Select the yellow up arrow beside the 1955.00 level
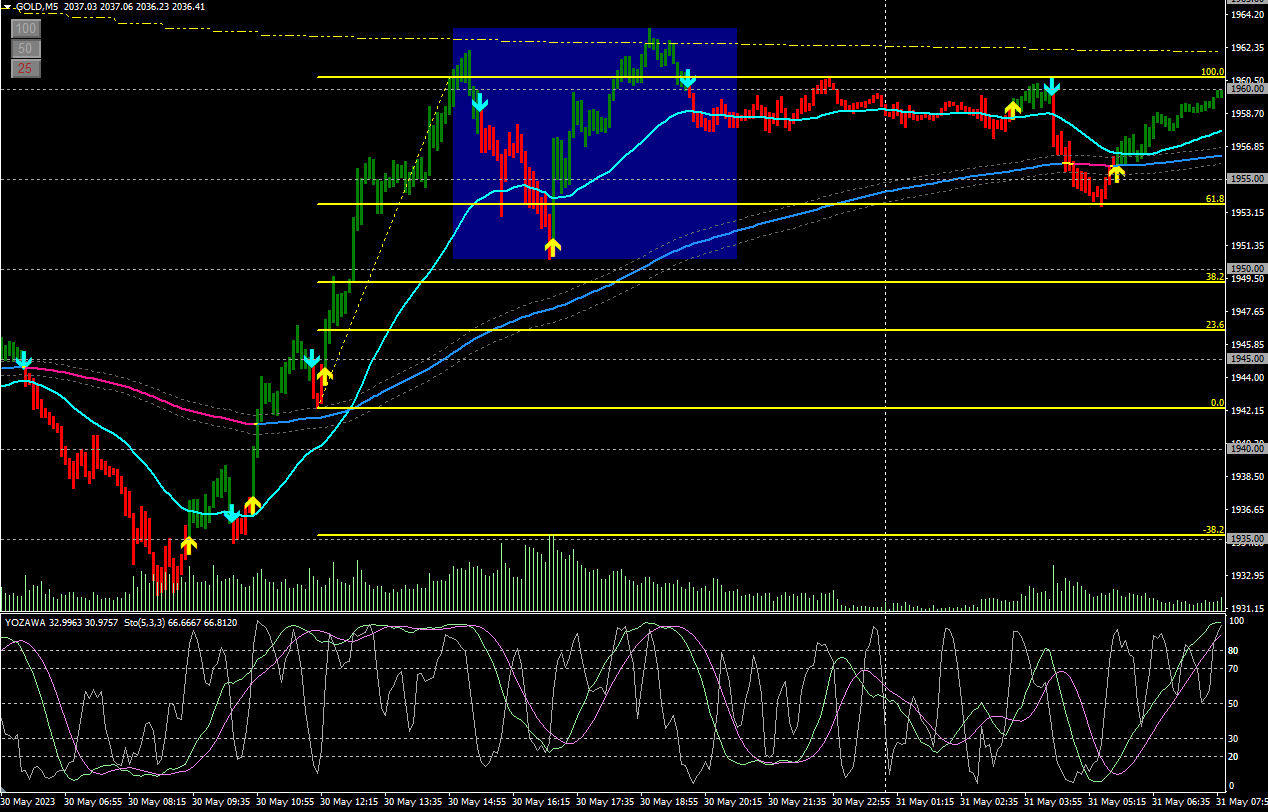 [1116, 172]
